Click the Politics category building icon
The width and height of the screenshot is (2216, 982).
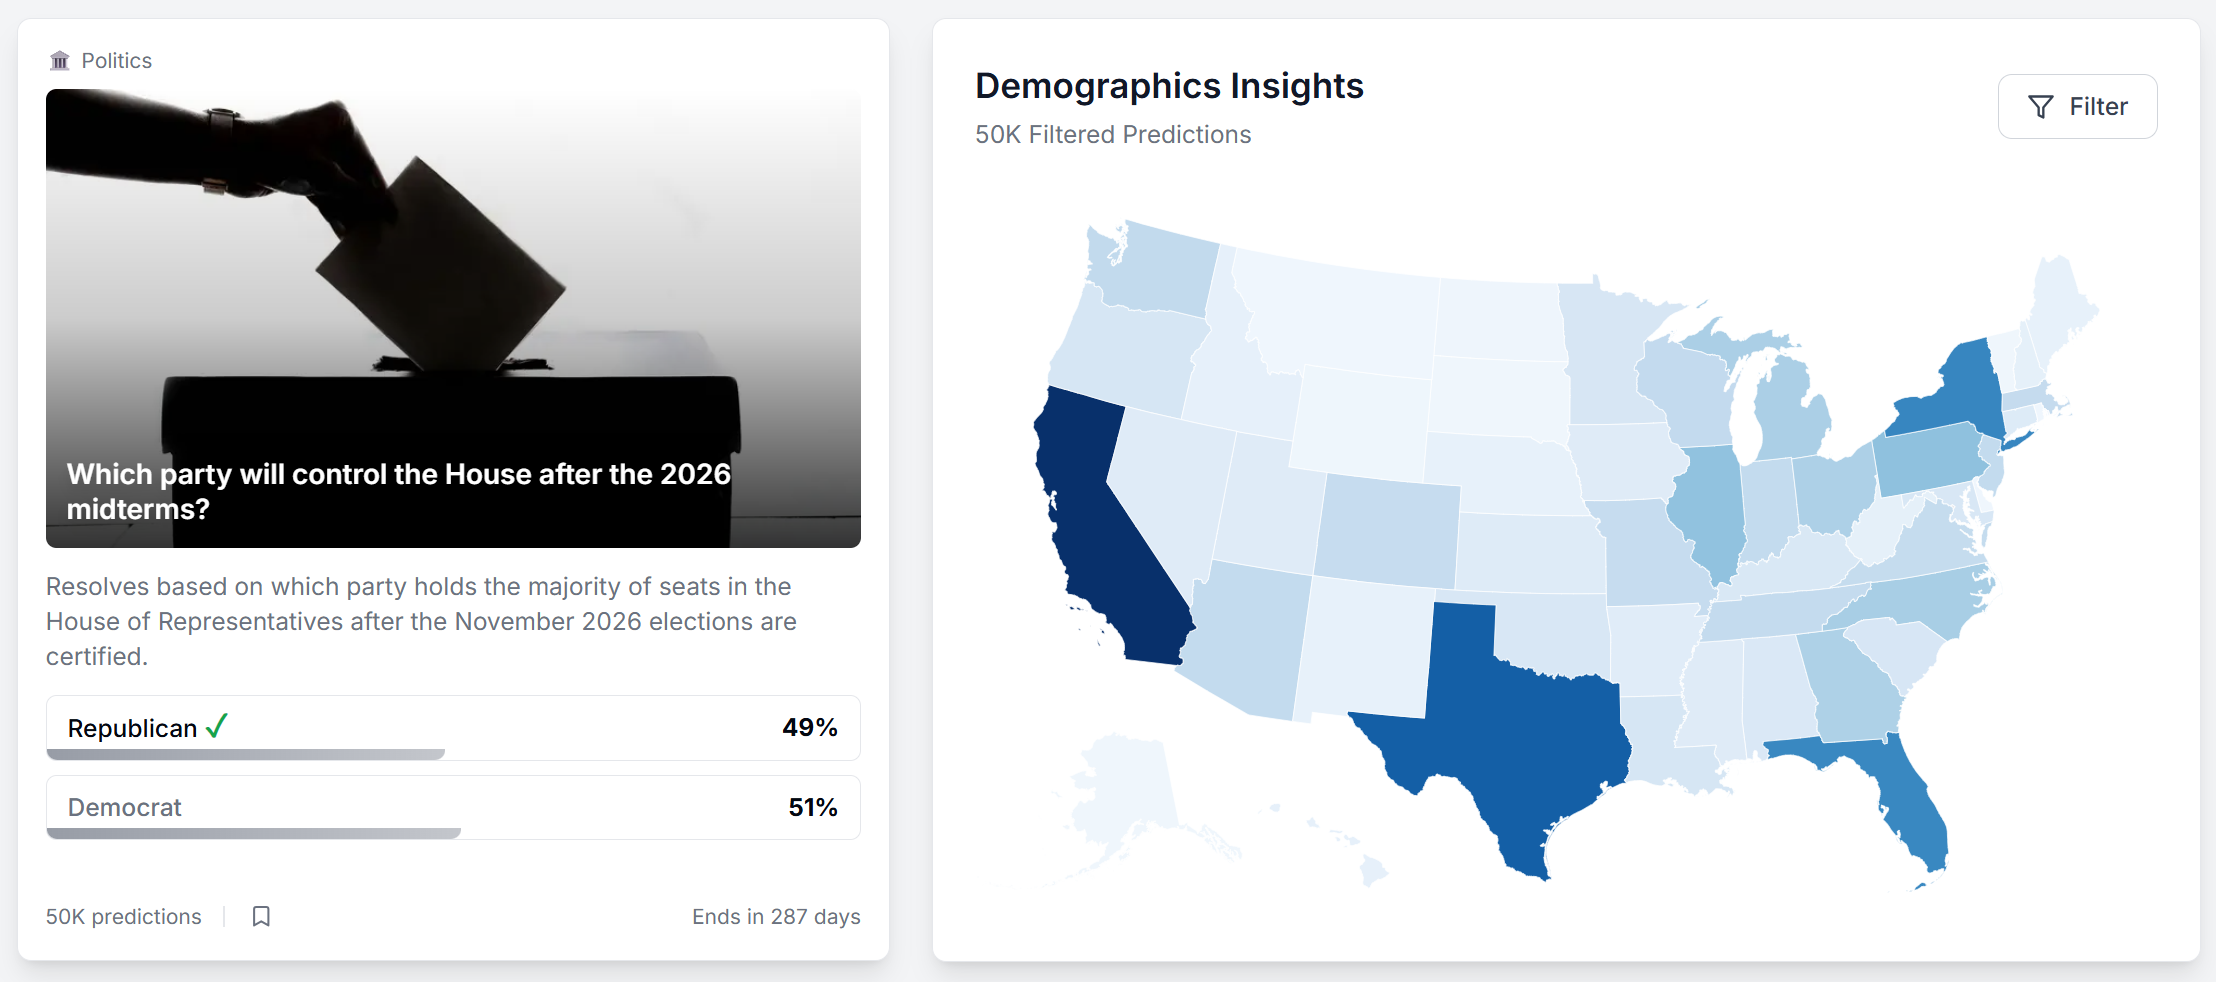pyautogui.click(x=60, y=61)
